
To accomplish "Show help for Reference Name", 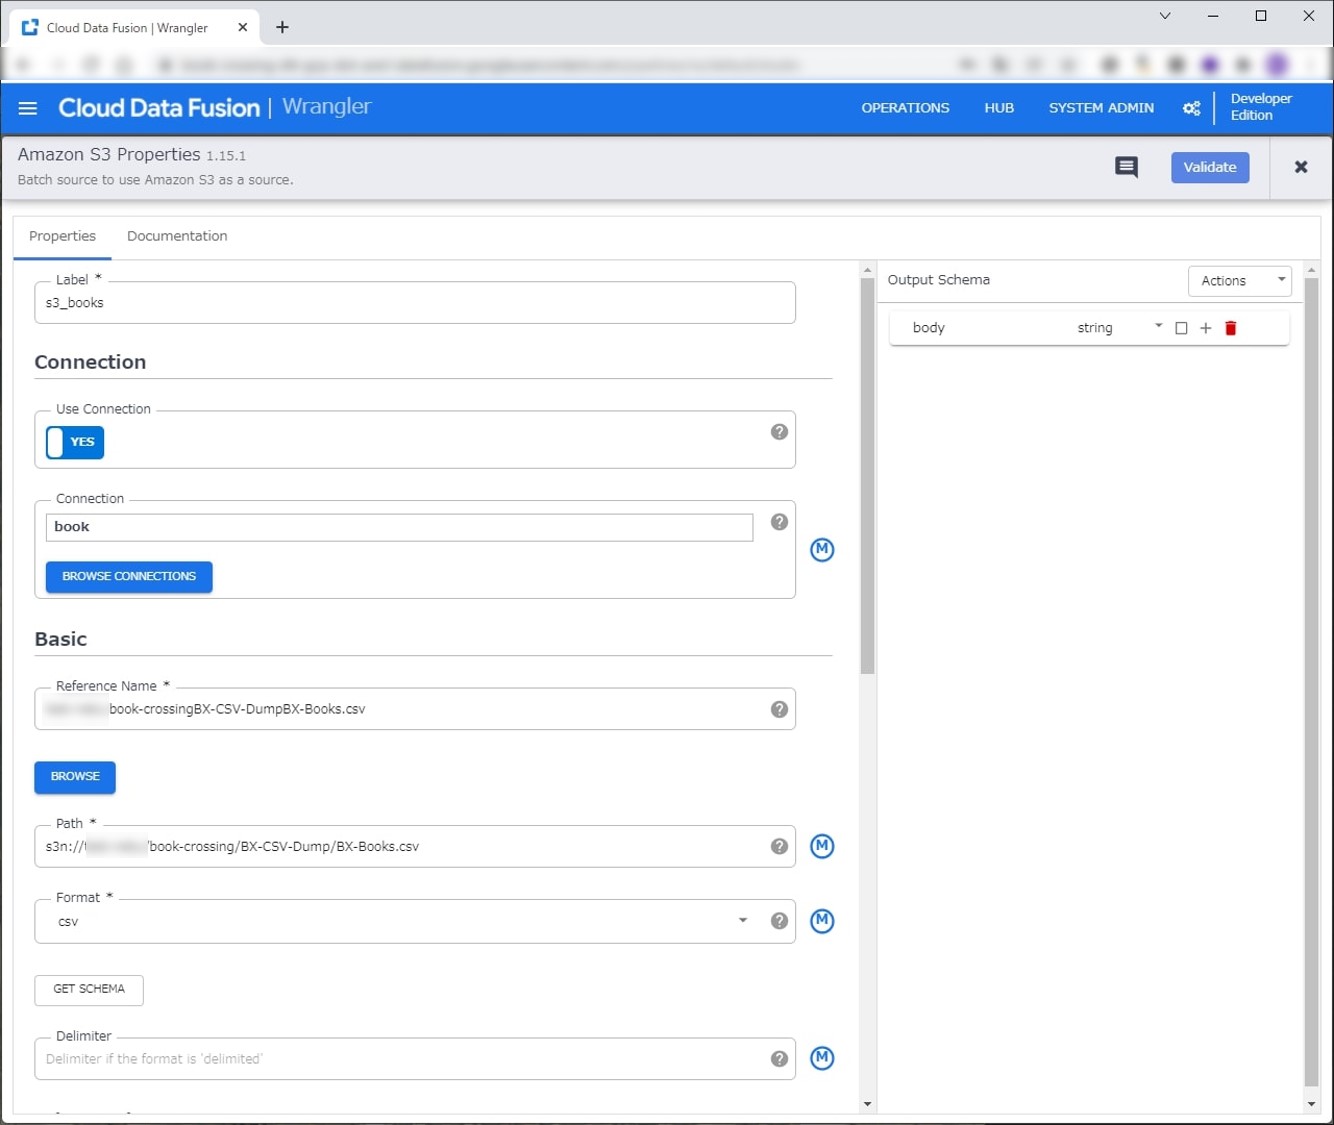I will pos(779,709).
